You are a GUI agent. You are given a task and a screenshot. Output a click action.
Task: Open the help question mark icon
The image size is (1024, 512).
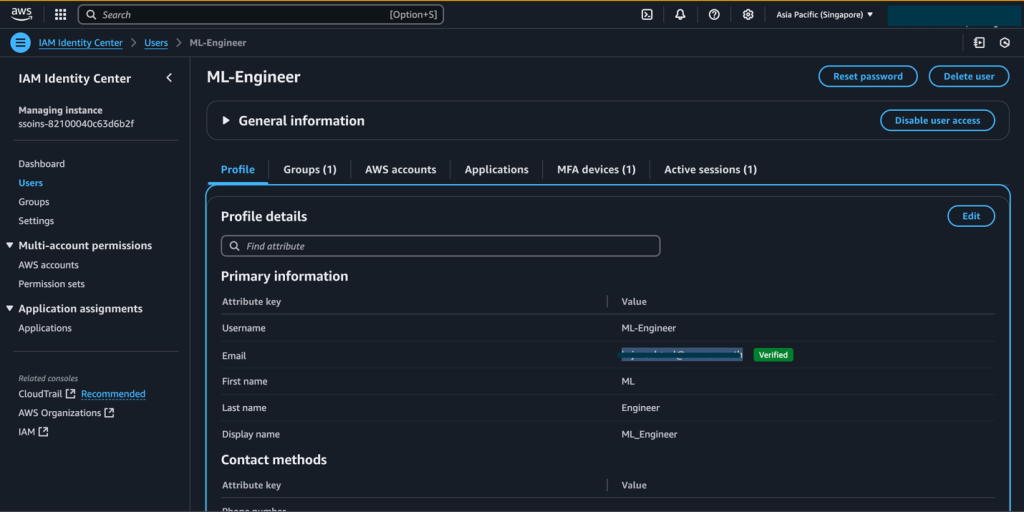tap(714, 15)
